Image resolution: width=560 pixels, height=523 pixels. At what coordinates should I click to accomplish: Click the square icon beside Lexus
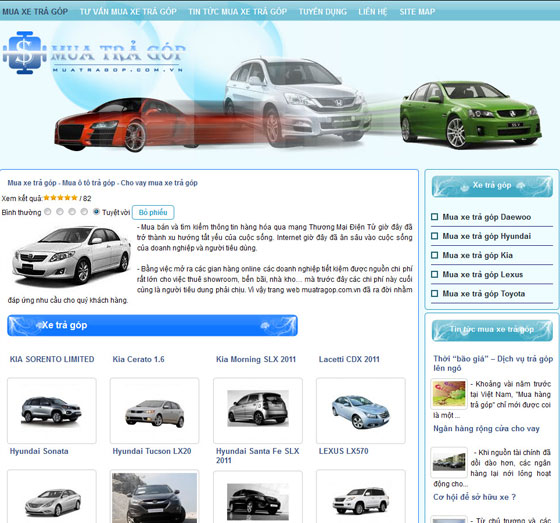click(x=435, y=274)
